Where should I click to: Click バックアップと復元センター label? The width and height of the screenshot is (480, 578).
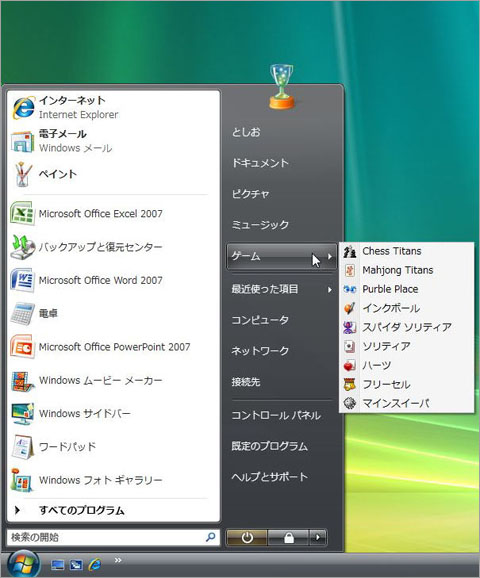[x=101, y=247]
